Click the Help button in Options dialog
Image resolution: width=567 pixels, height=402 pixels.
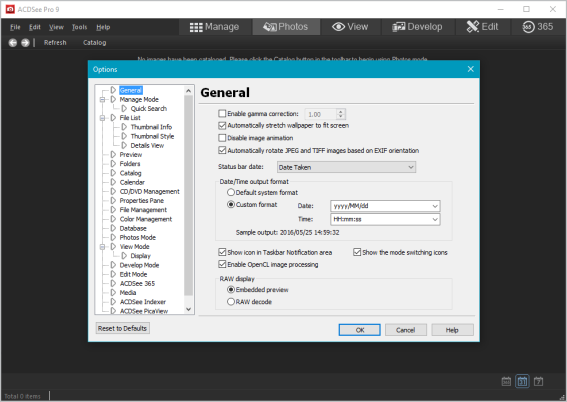pos(452,330)
